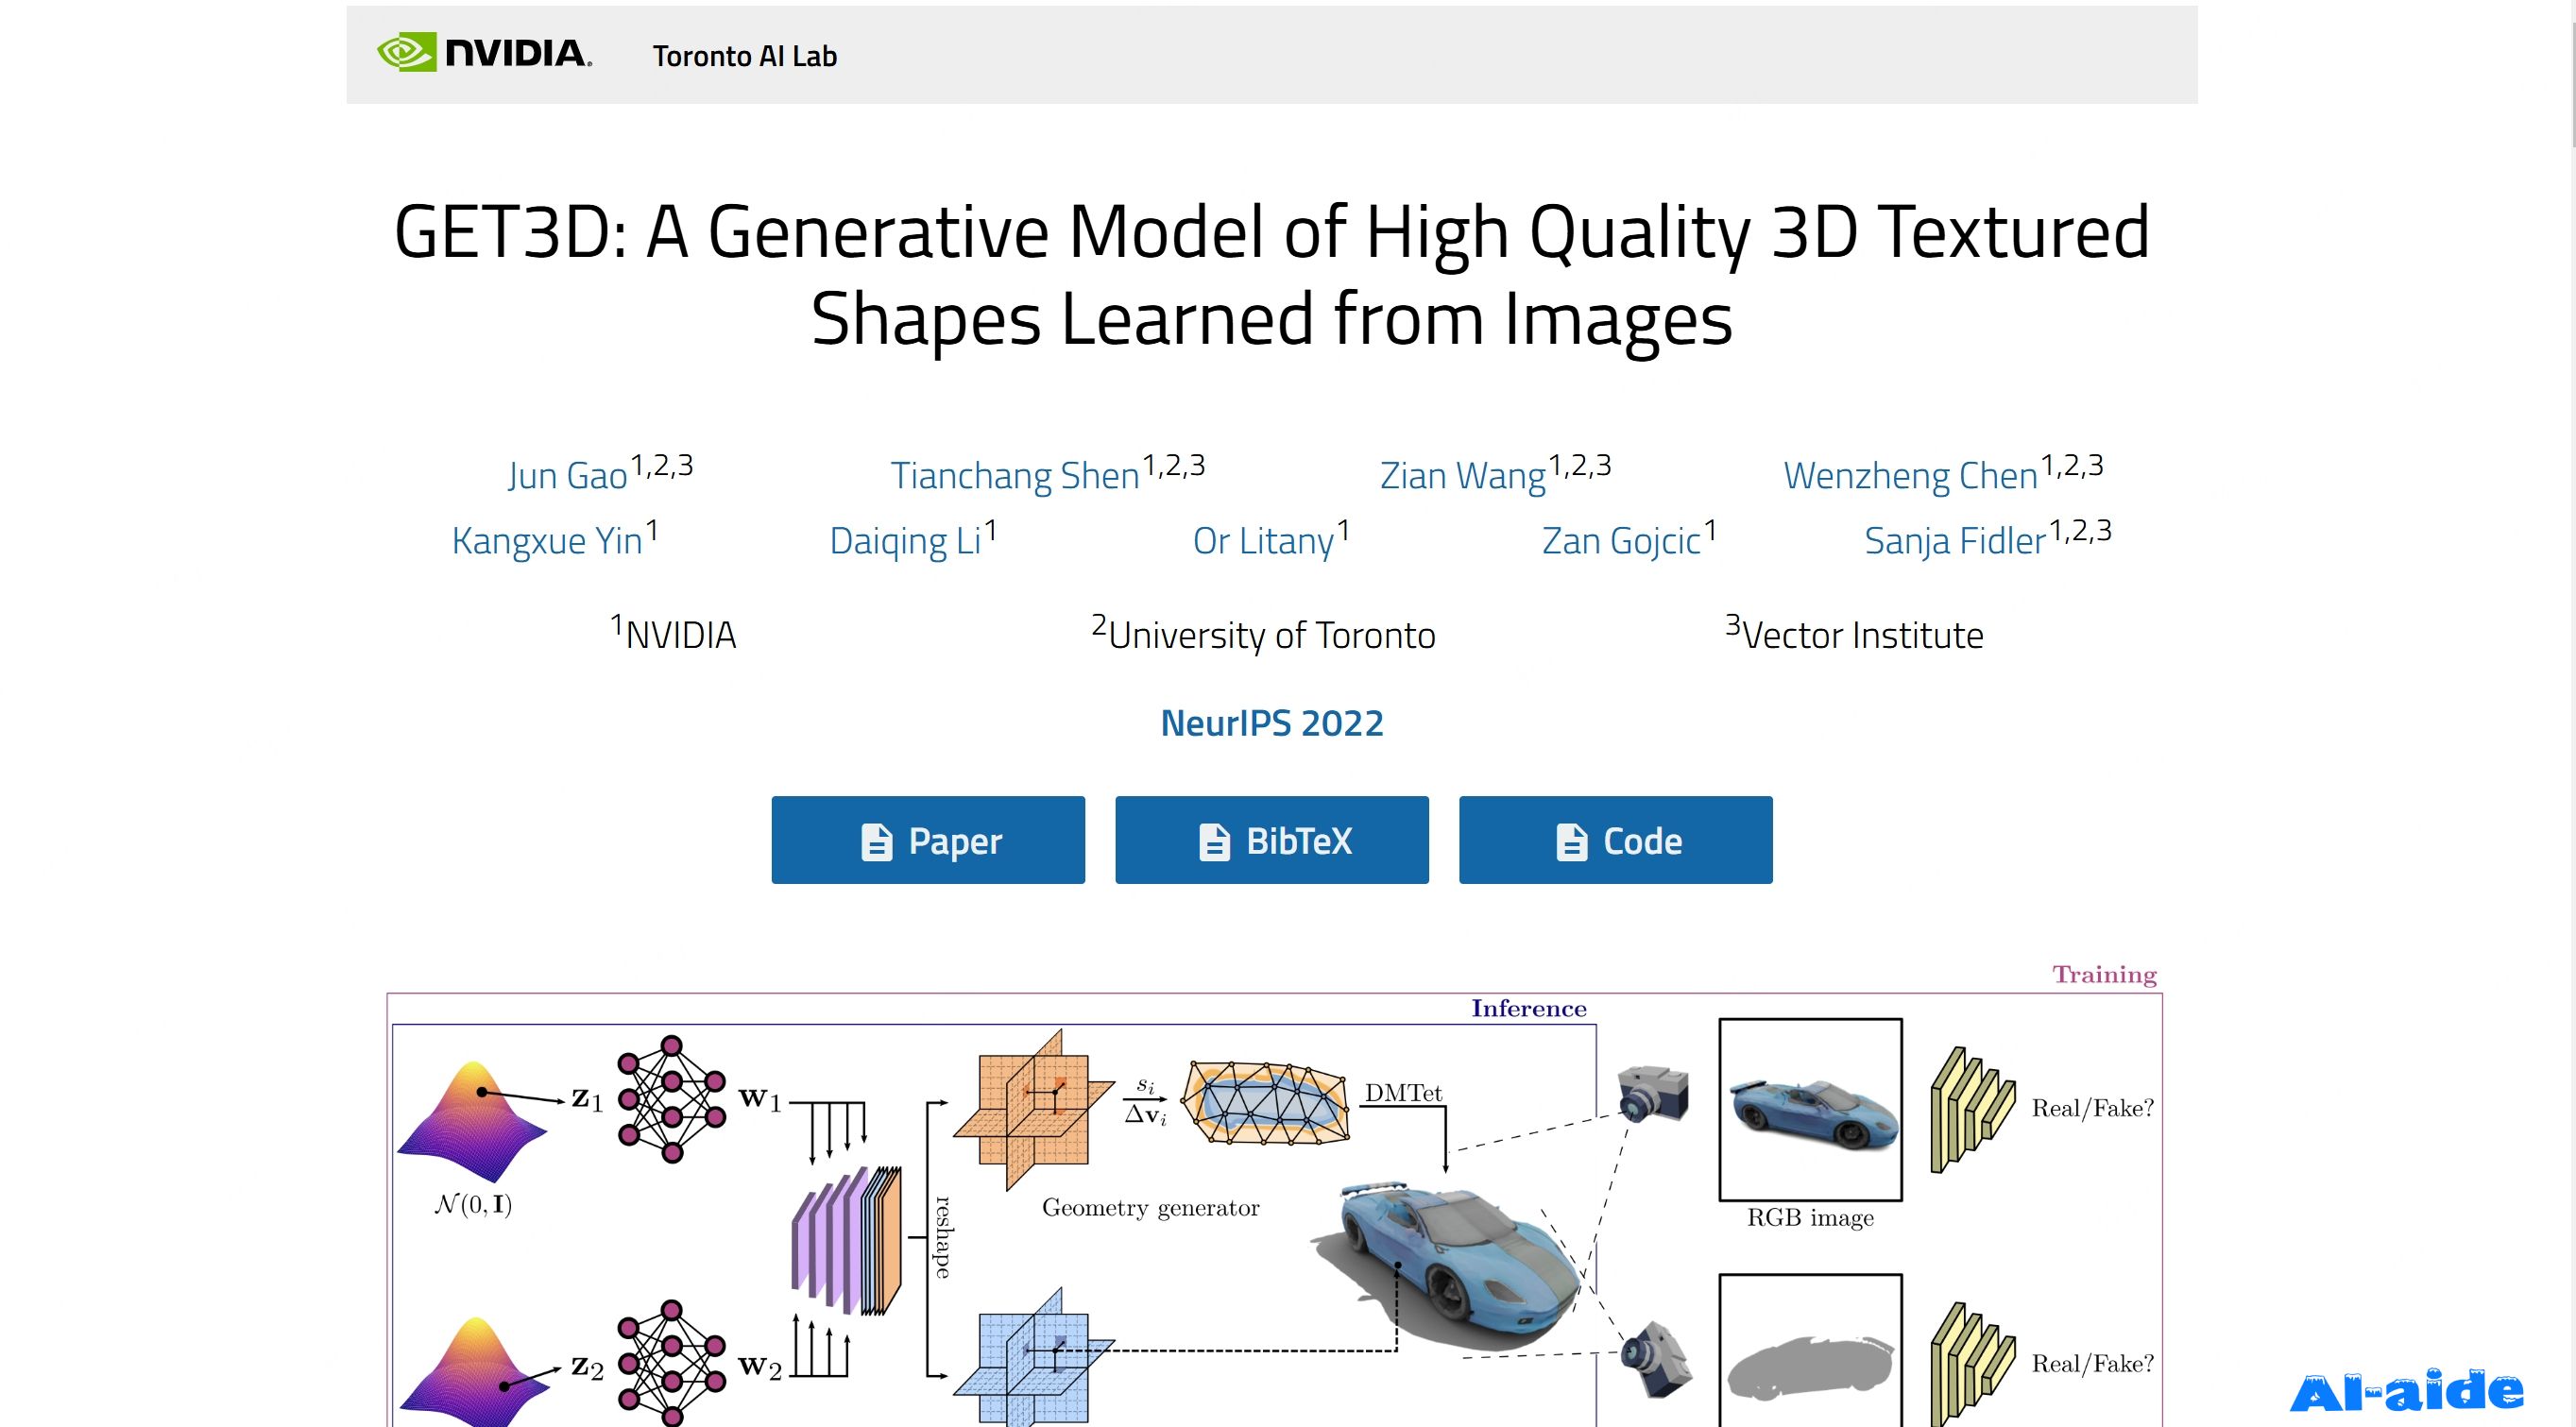
Task: Click the NVIDIA affiliation text
Action: coord(673,634)
